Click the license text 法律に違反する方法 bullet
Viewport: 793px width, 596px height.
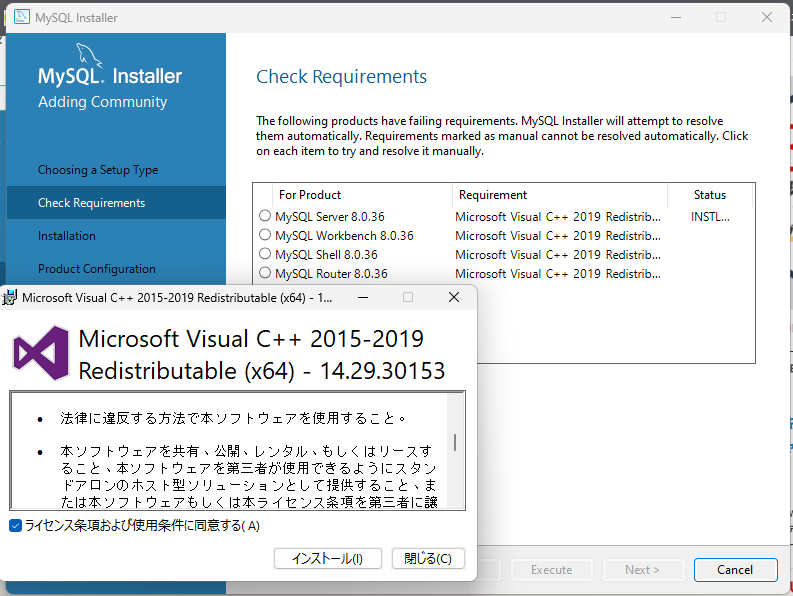click(x=233, y=418)
